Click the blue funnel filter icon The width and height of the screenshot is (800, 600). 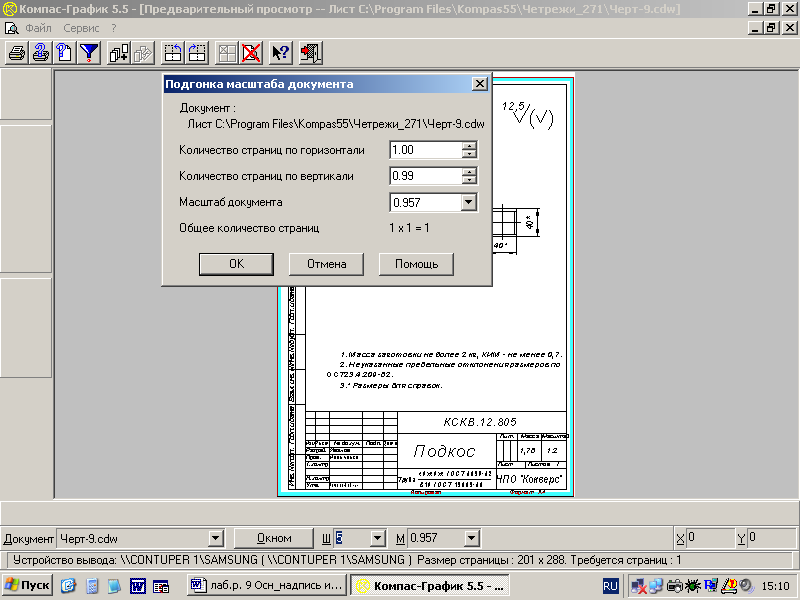pyautogui.click(x=89, y=53)
